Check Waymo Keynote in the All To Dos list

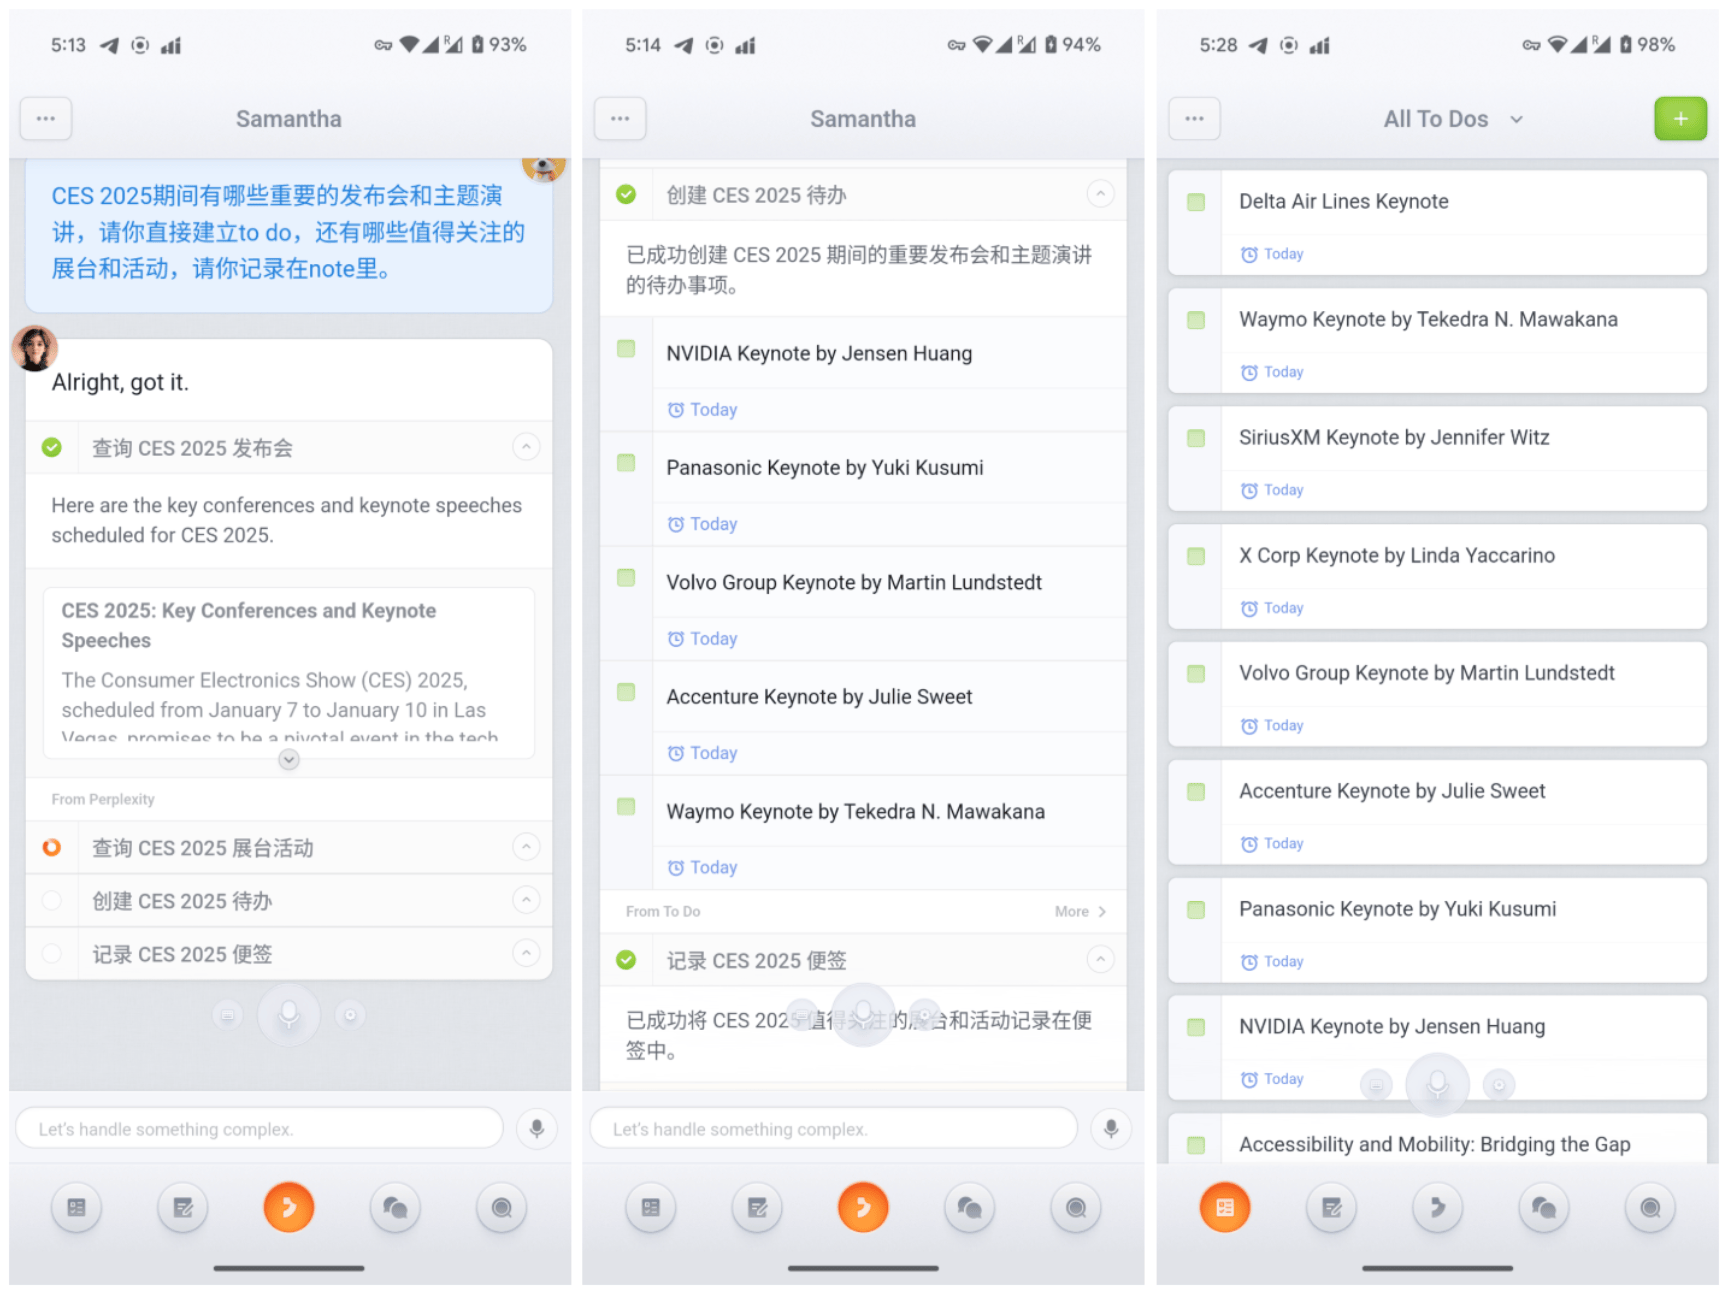[x=1196, y=320]
